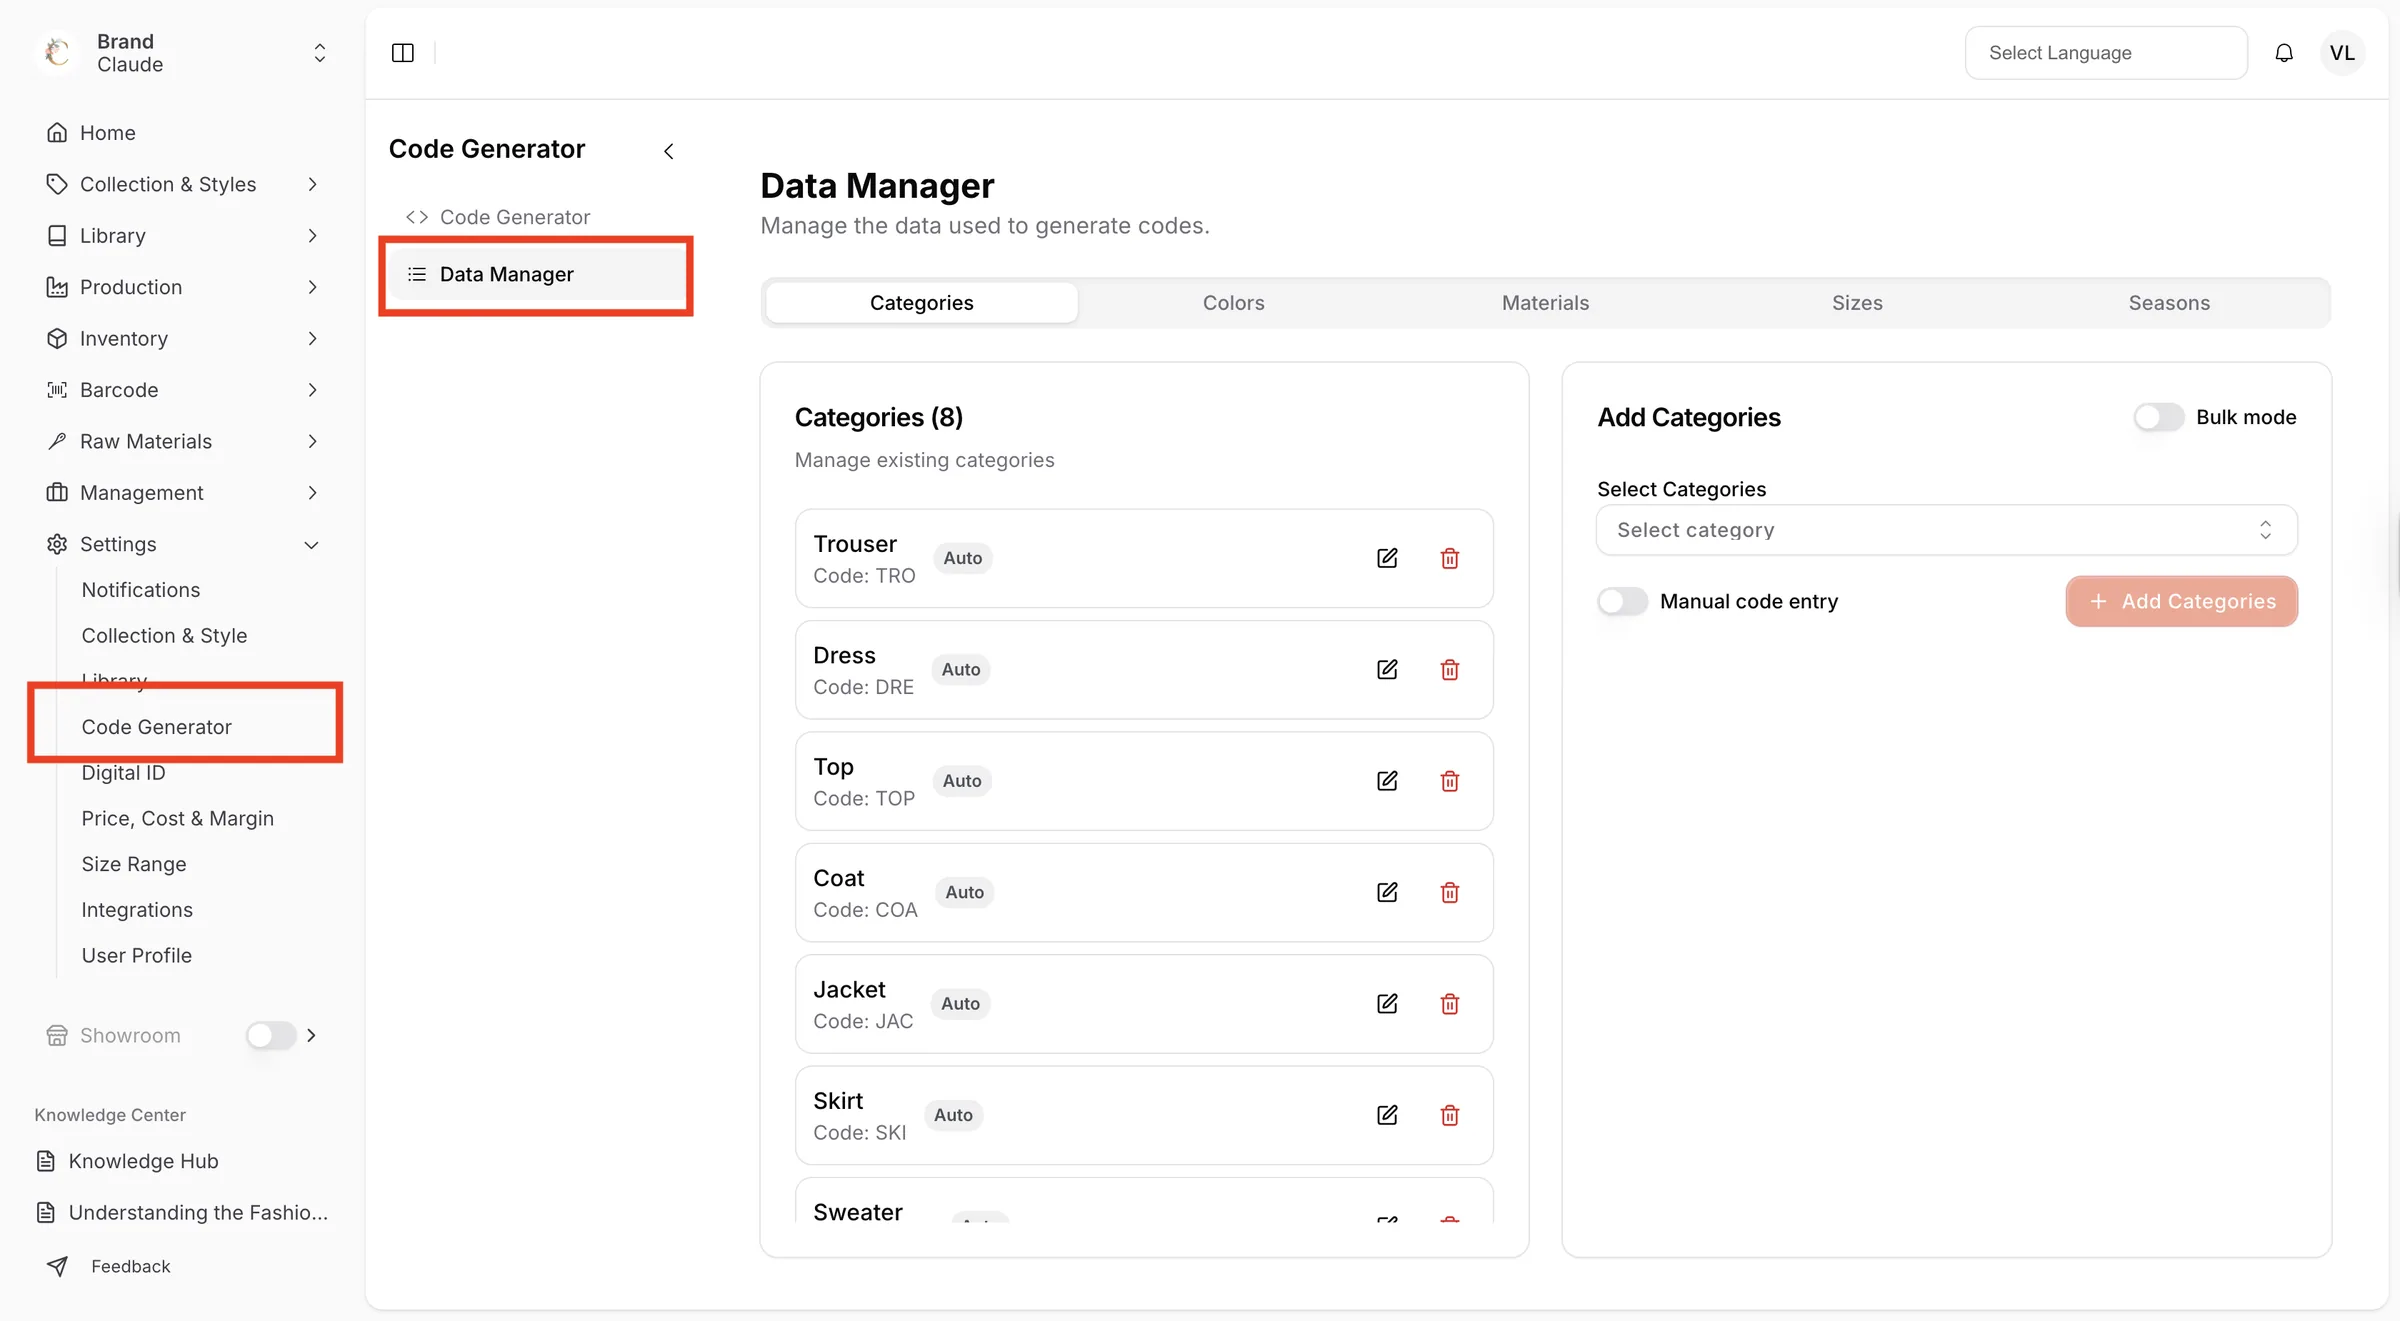The width and height of the screenshot is (2400, 1321).
Task: Open the VL user avatar menu
Action: coord(2342,53)
